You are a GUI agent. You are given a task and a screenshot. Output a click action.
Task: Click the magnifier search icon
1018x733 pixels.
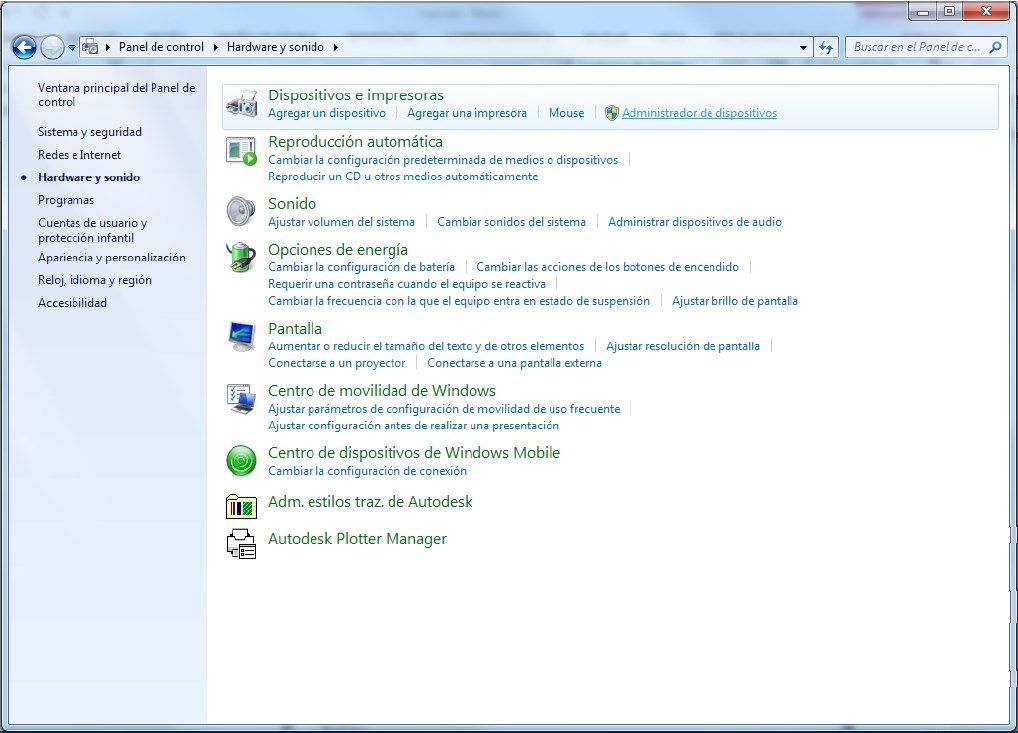[995, 47]
